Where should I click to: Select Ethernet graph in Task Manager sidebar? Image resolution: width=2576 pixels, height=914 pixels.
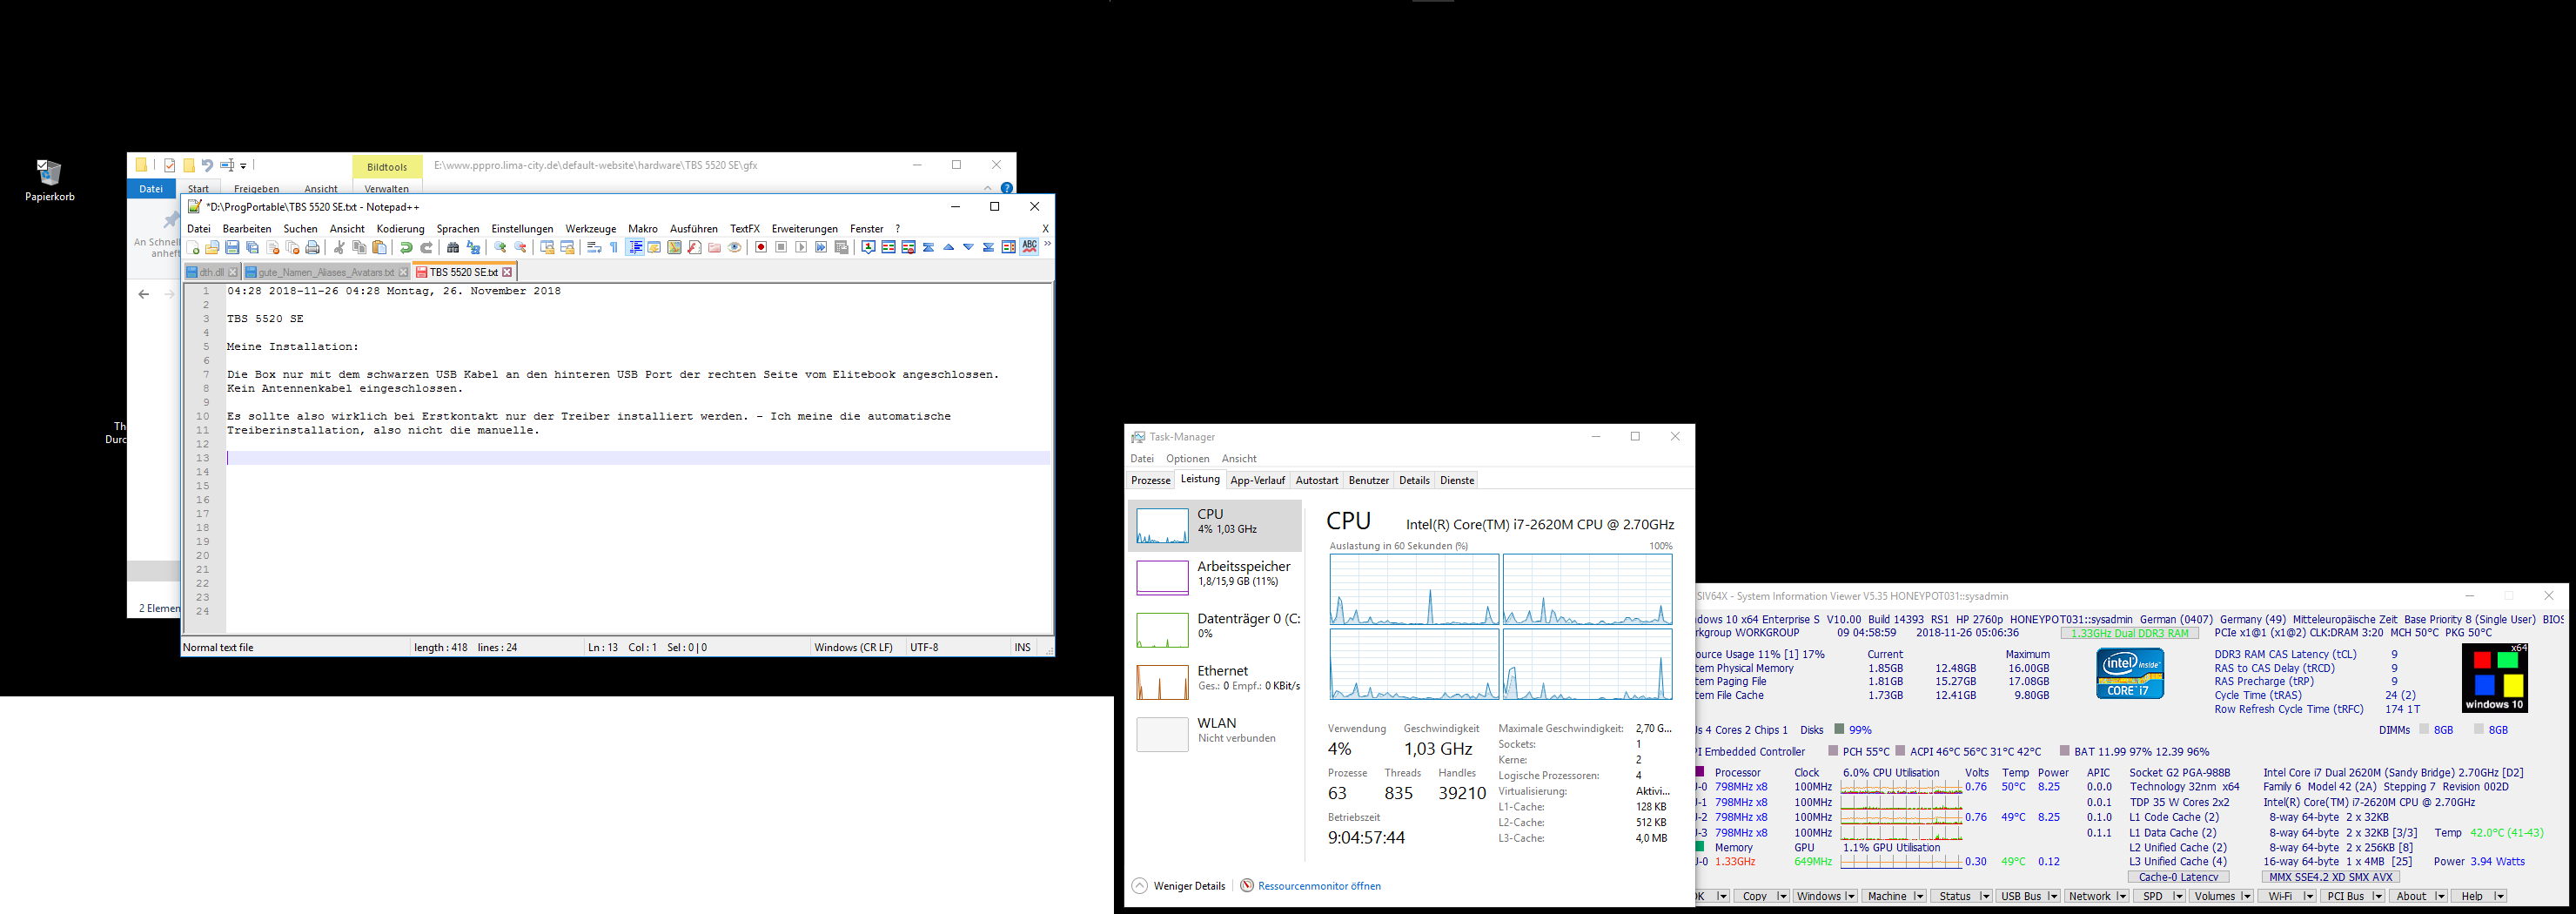[1215, 681]
